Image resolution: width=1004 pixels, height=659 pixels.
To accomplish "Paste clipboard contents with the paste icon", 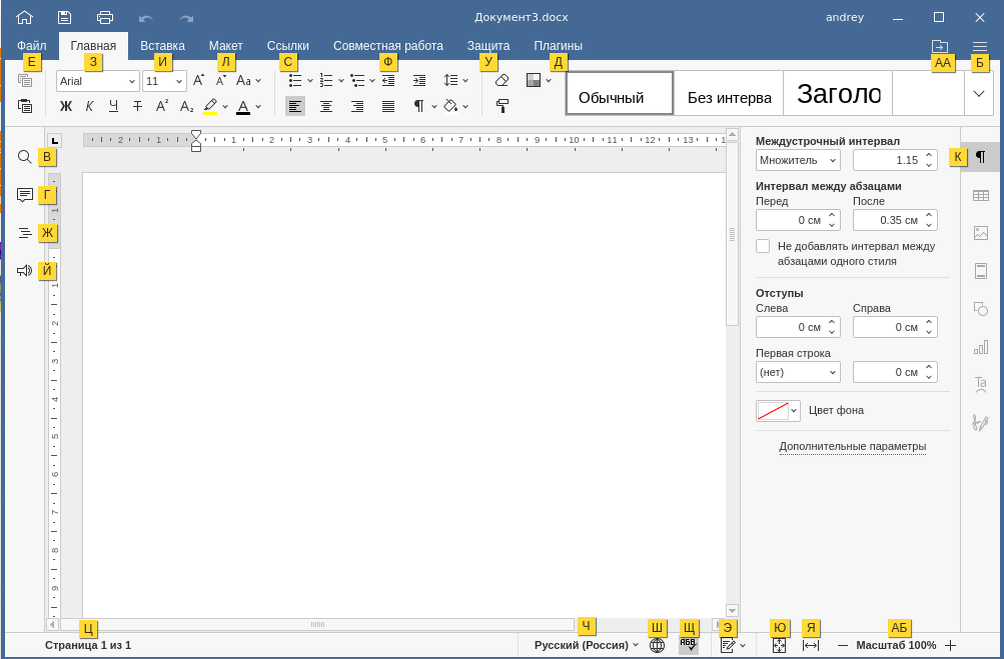I will coord(25,106).
